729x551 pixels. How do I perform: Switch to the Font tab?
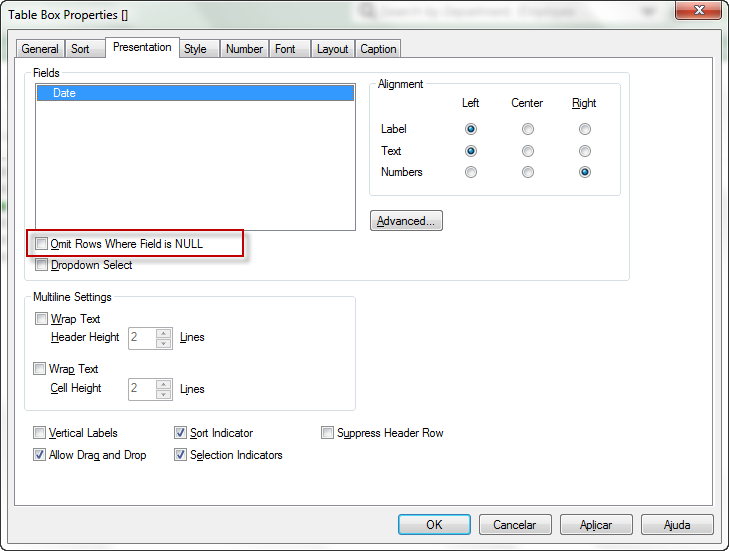pos(289,49)
